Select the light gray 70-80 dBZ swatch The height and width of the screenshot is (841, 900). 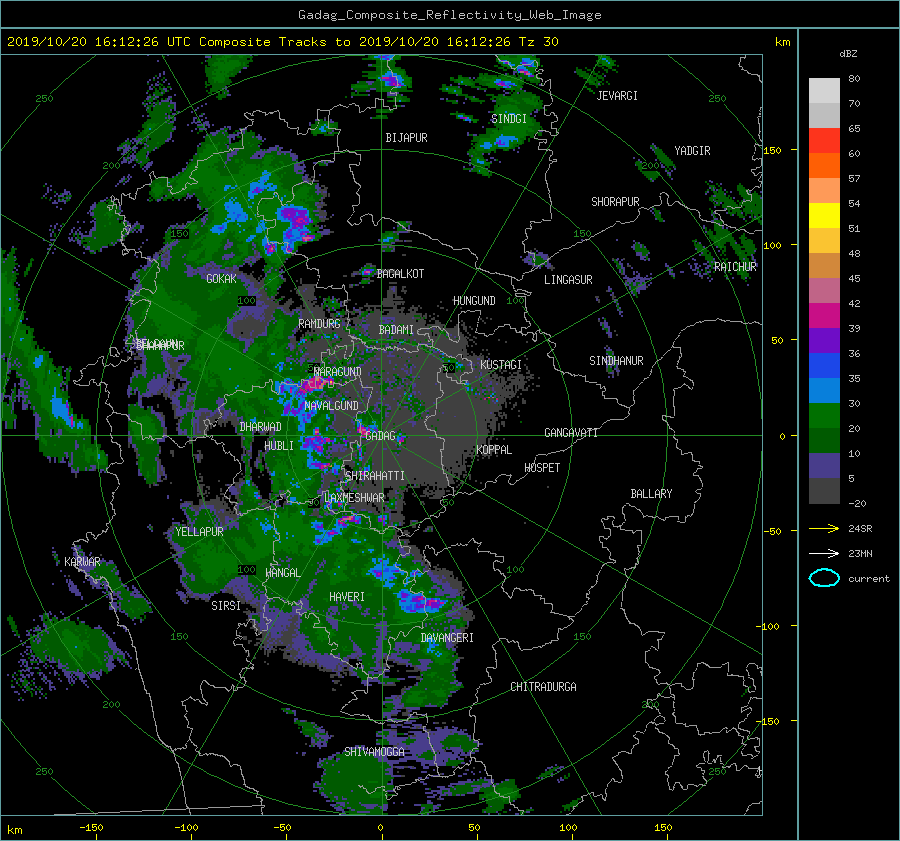(824, 90)
